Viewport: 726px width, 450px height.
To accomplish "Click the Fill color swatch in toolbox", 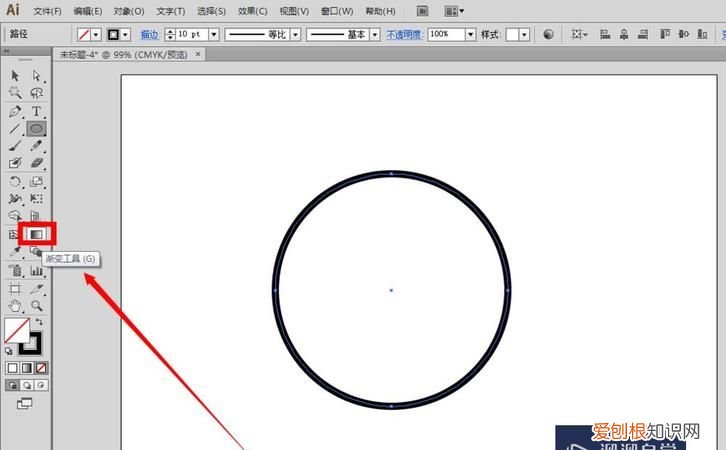I will 15,330.
